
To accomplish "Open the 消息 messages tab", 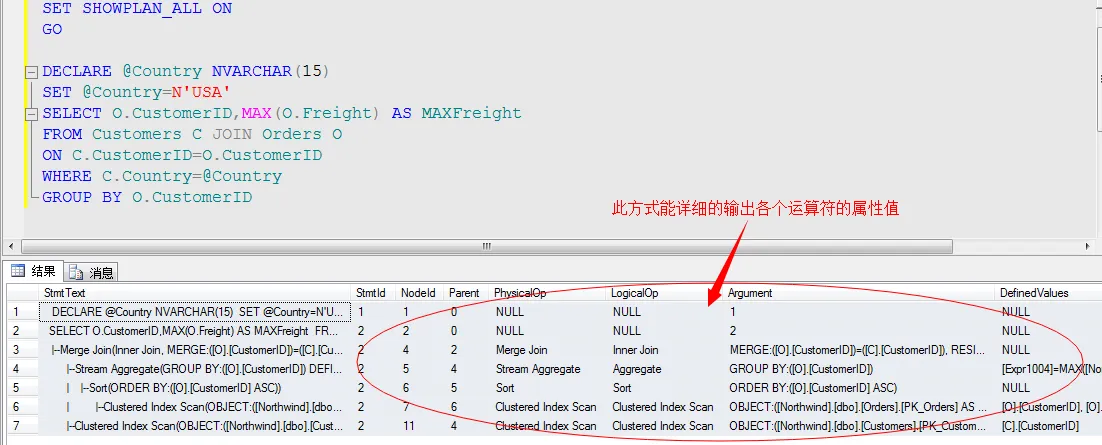I will (93, 272).
